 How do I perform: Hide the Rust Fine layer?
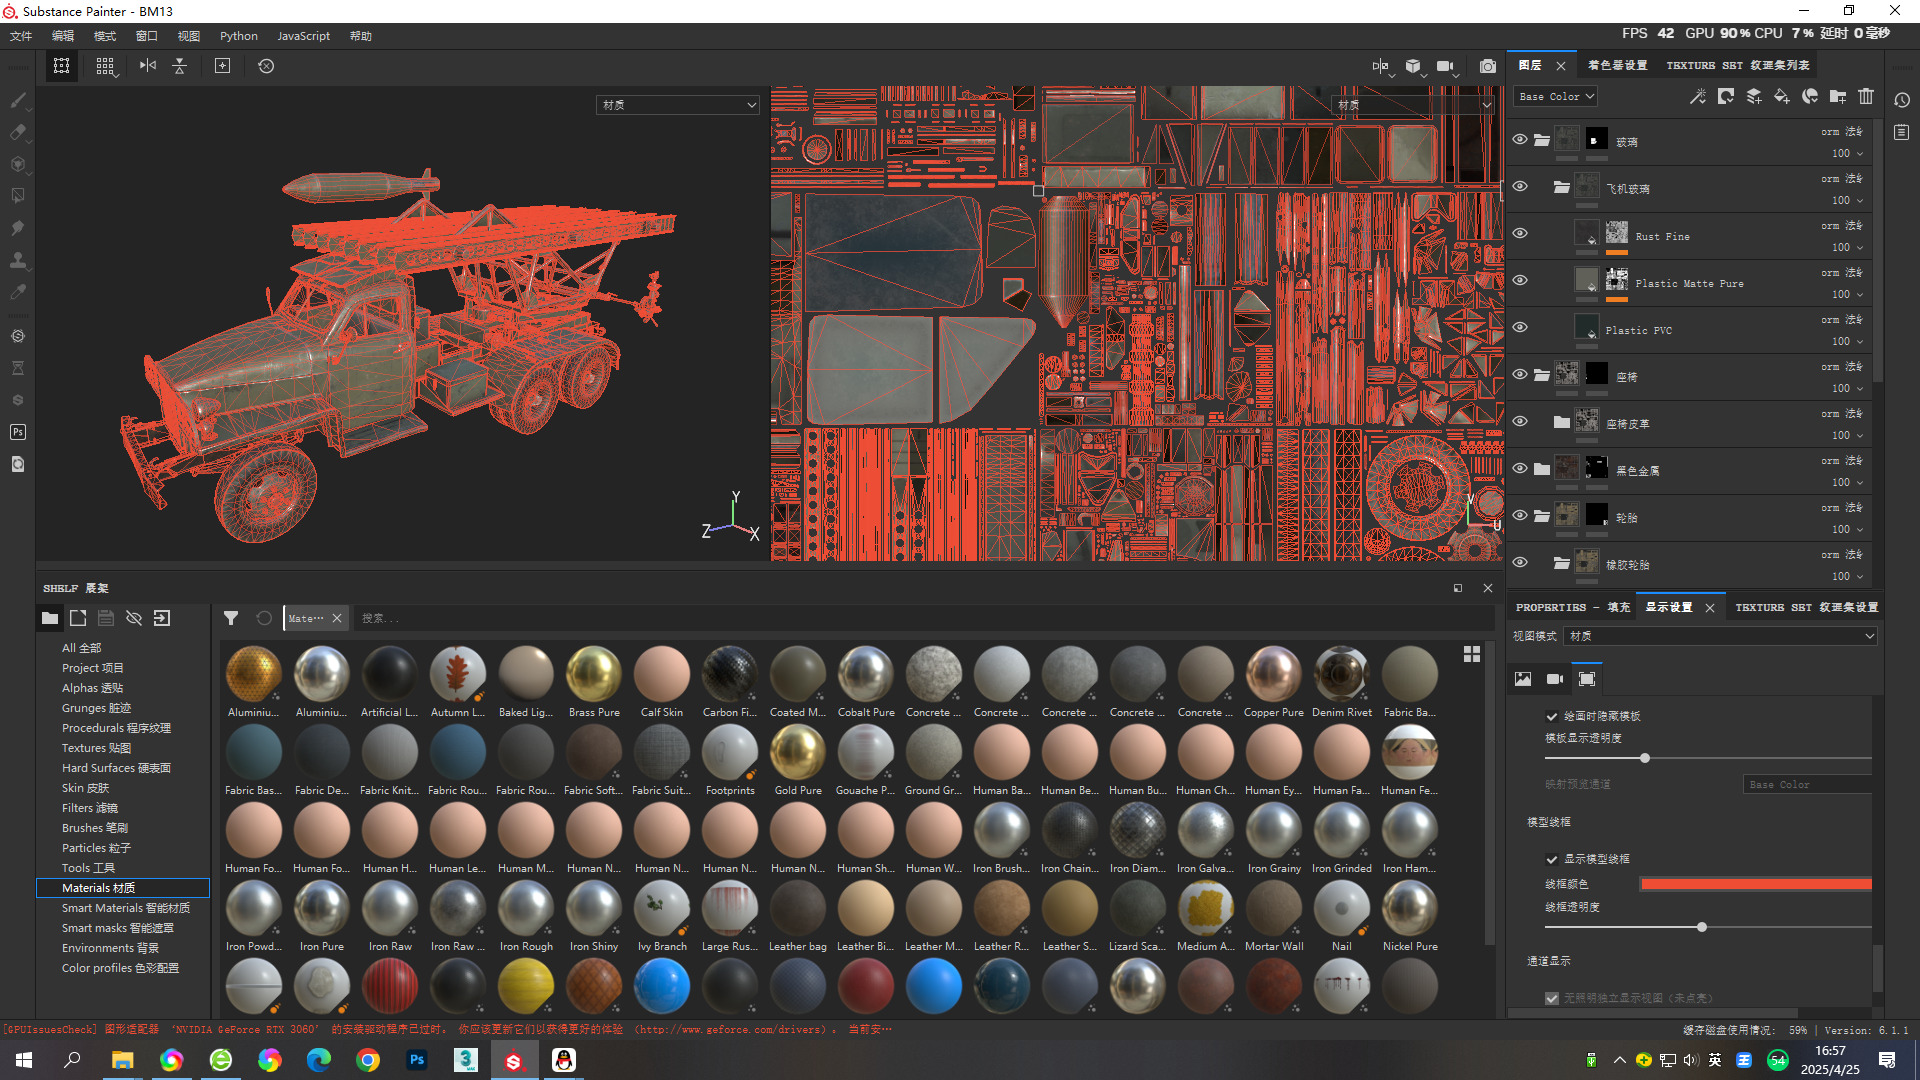click(1520, 233)
